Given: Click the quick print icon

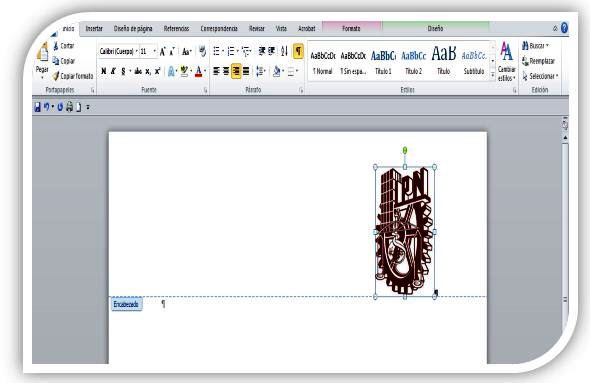Looking at the screenshot, I should pyautogui.click(x=70, y=107).
